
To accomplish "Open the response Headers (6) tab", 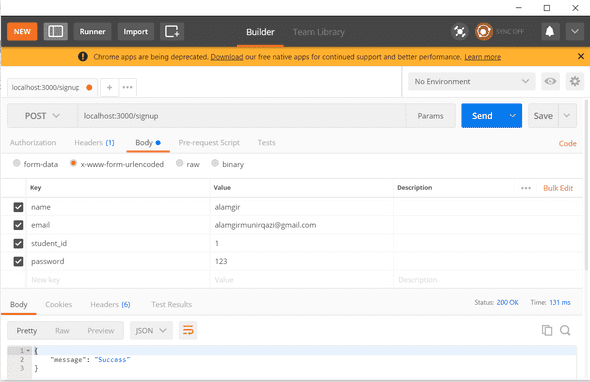I will 110,304.
